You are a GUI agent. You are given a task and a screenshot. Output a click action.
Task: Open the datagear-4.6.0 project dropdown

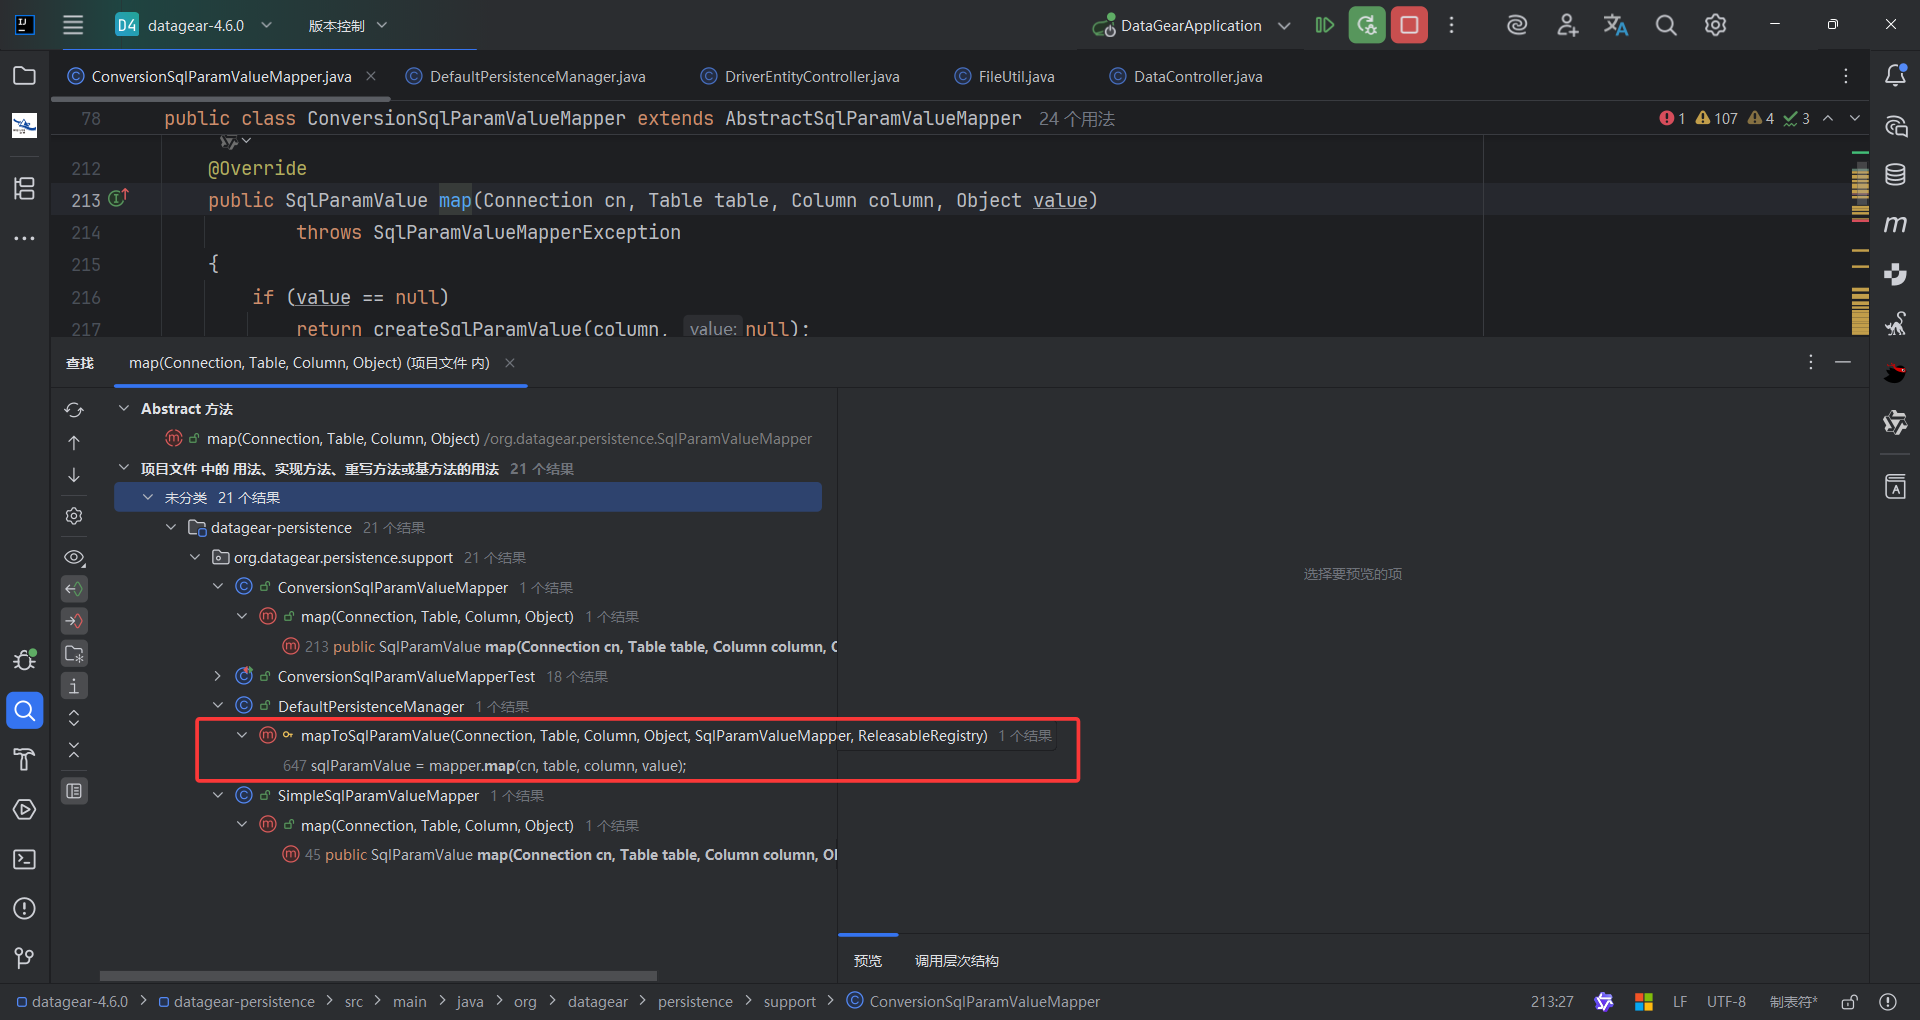194,25
